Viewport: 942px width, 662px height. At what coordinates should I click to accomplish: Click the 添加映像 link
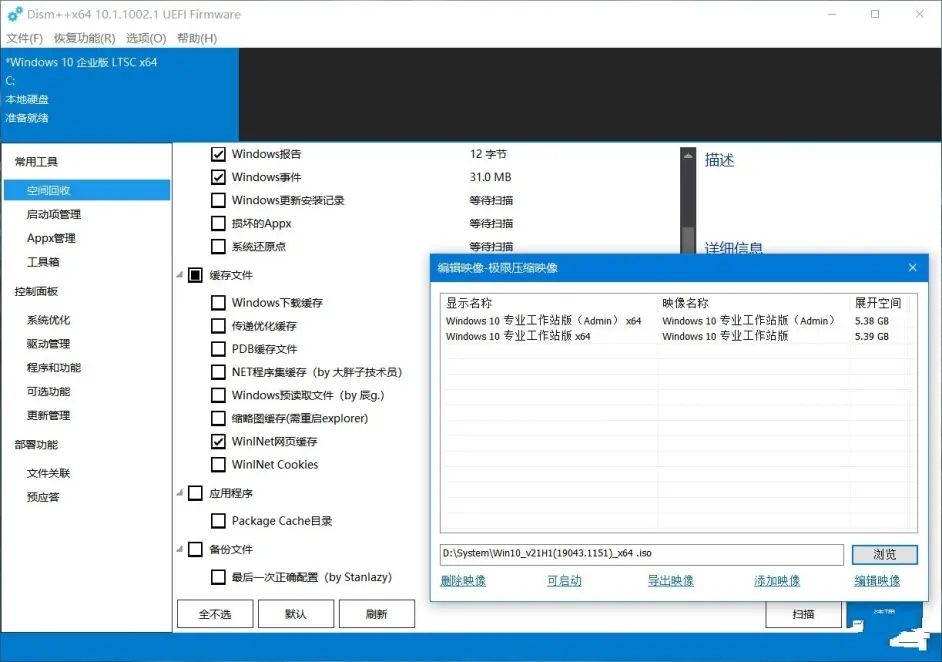(777, 581)
